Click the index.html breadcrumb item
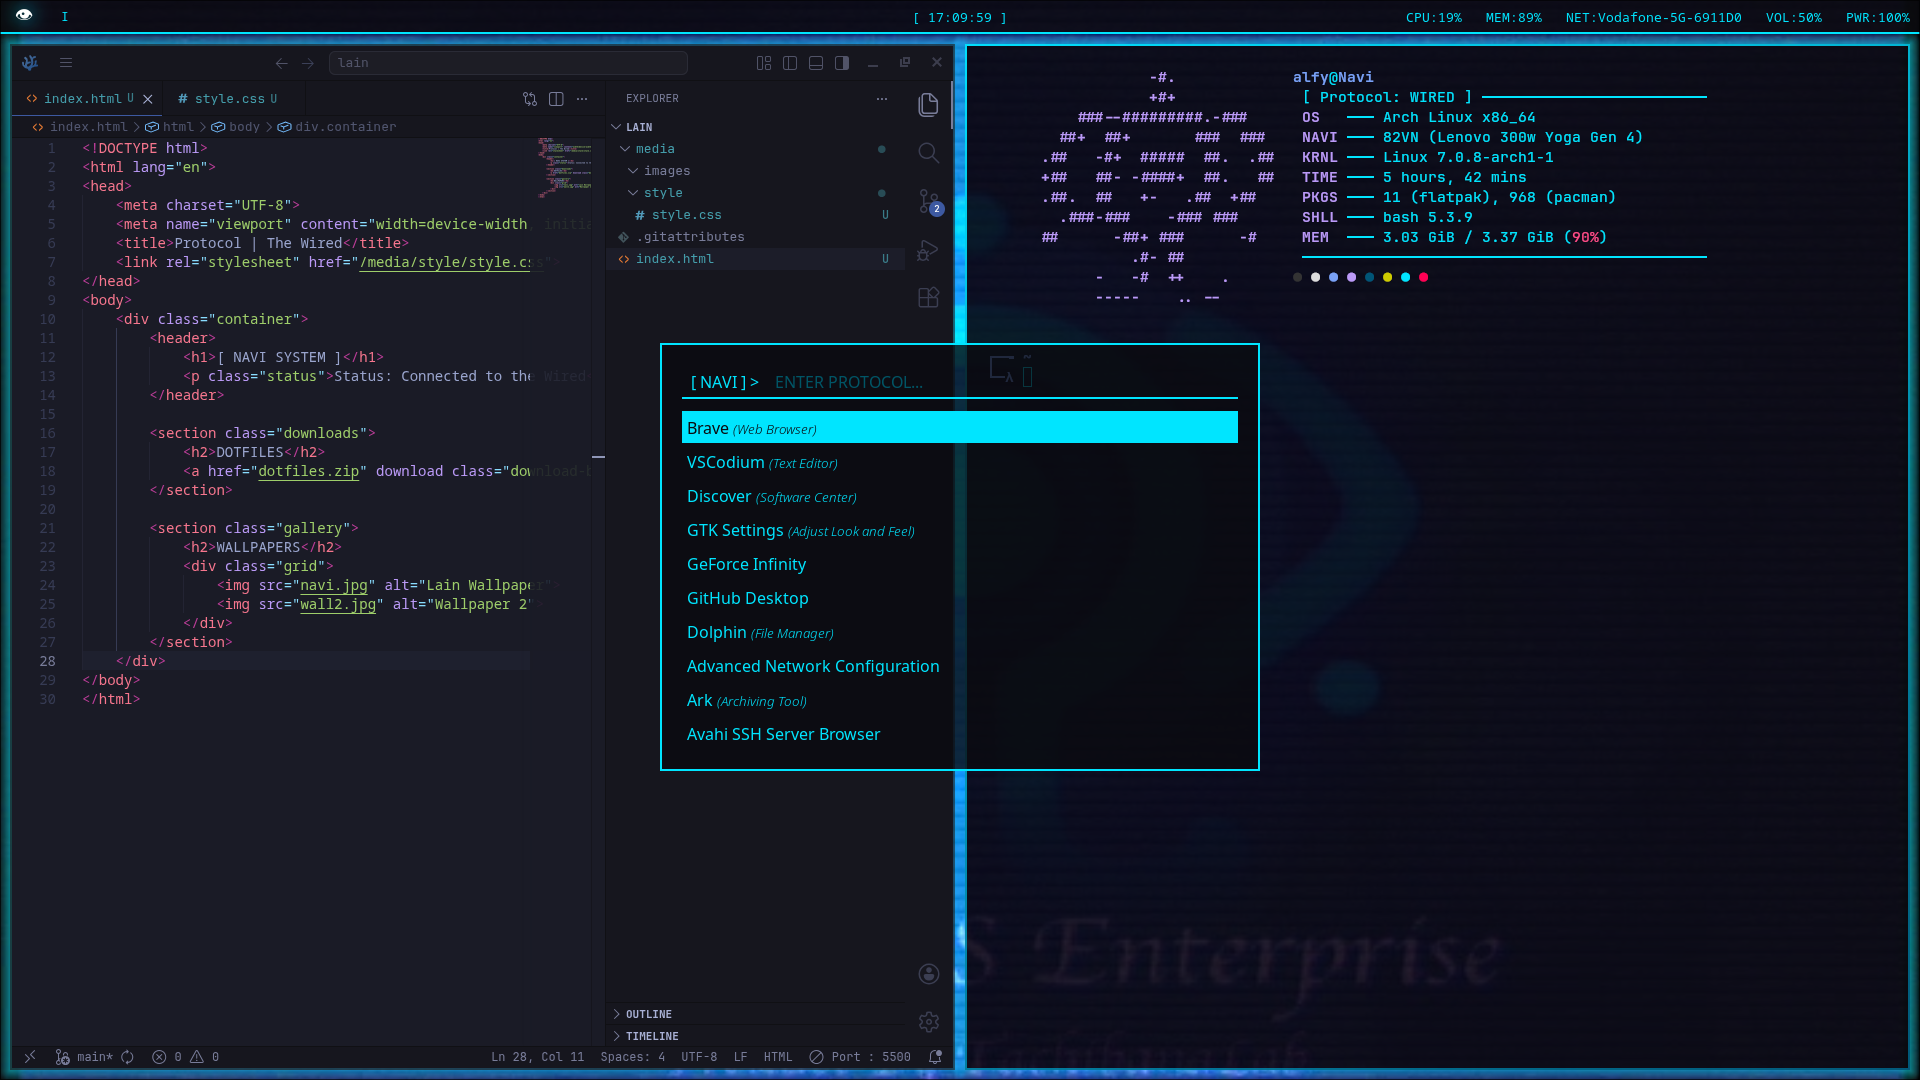Screen dimensions: 1920x1080 tap(80, 127)
